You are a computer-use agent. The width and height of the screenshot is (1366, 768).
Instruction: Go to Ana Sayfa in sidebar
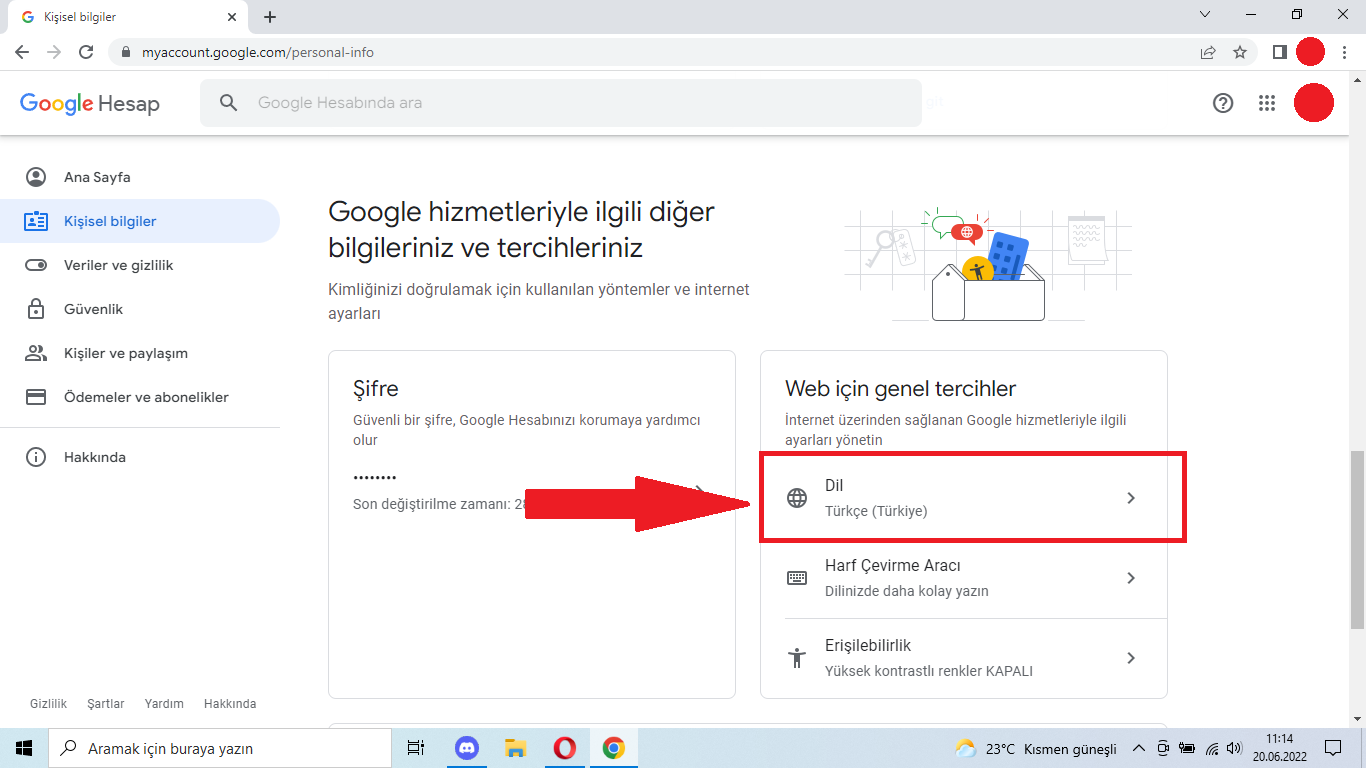tap(97, 177)
